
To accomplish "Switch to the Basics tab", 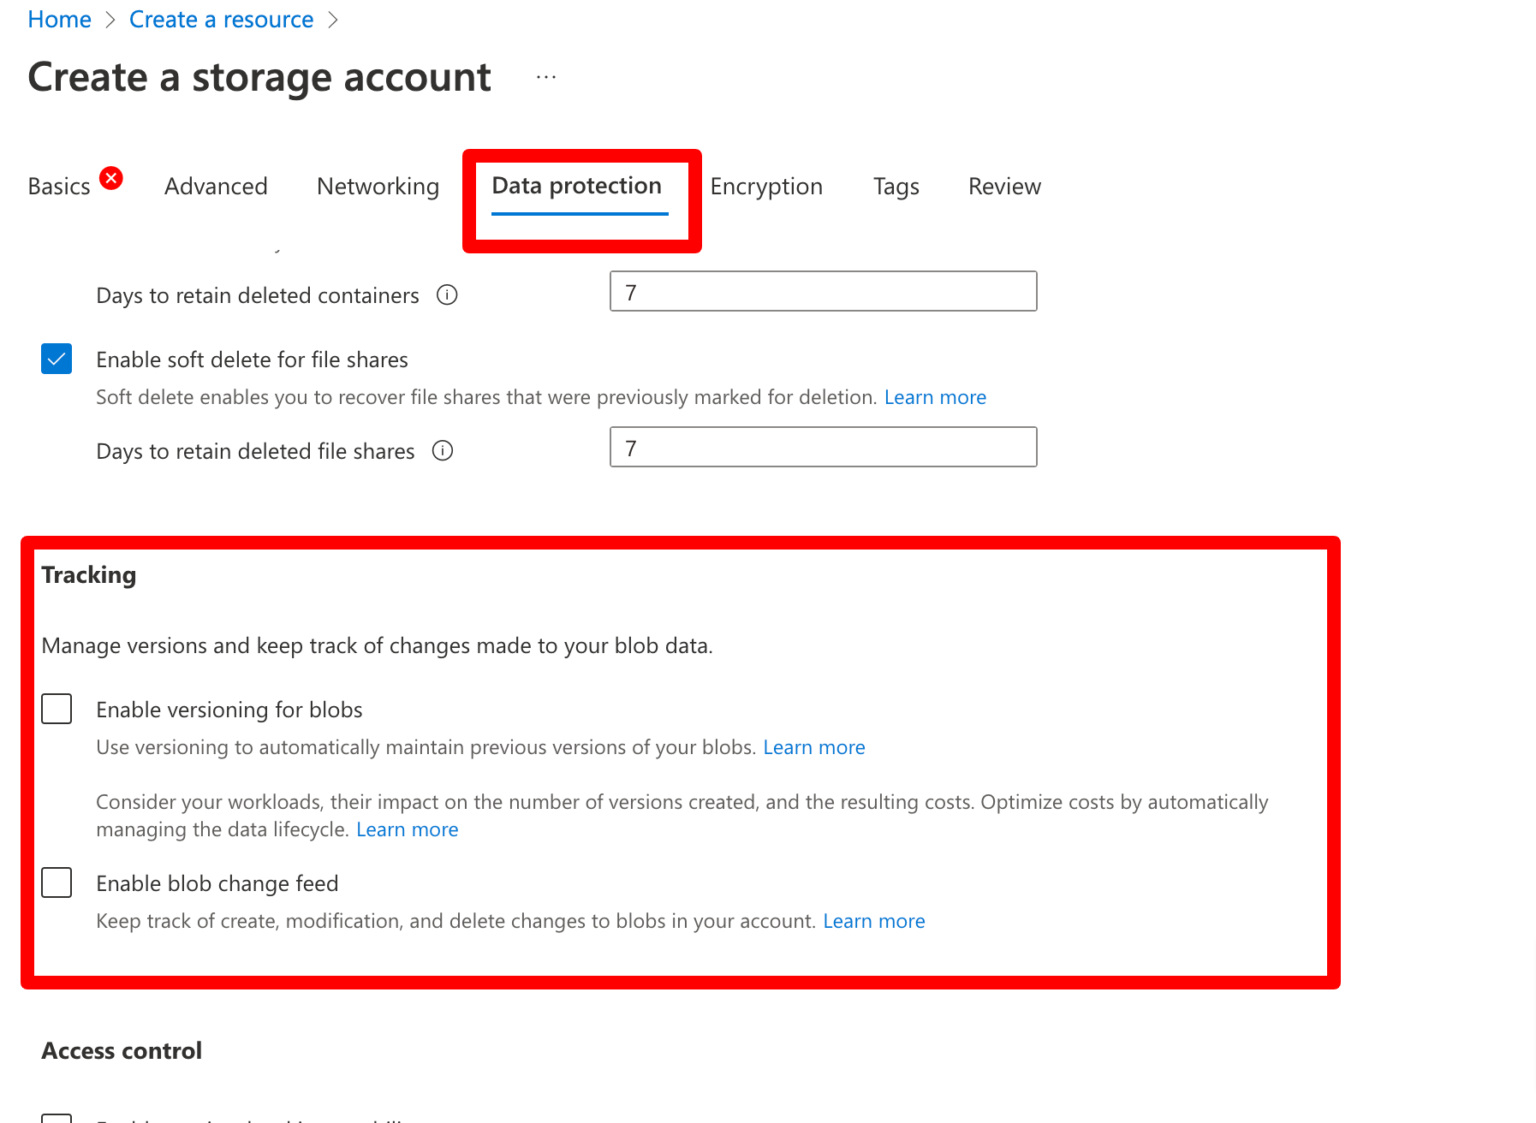I will pyautogui.click(x=59, y=186).
